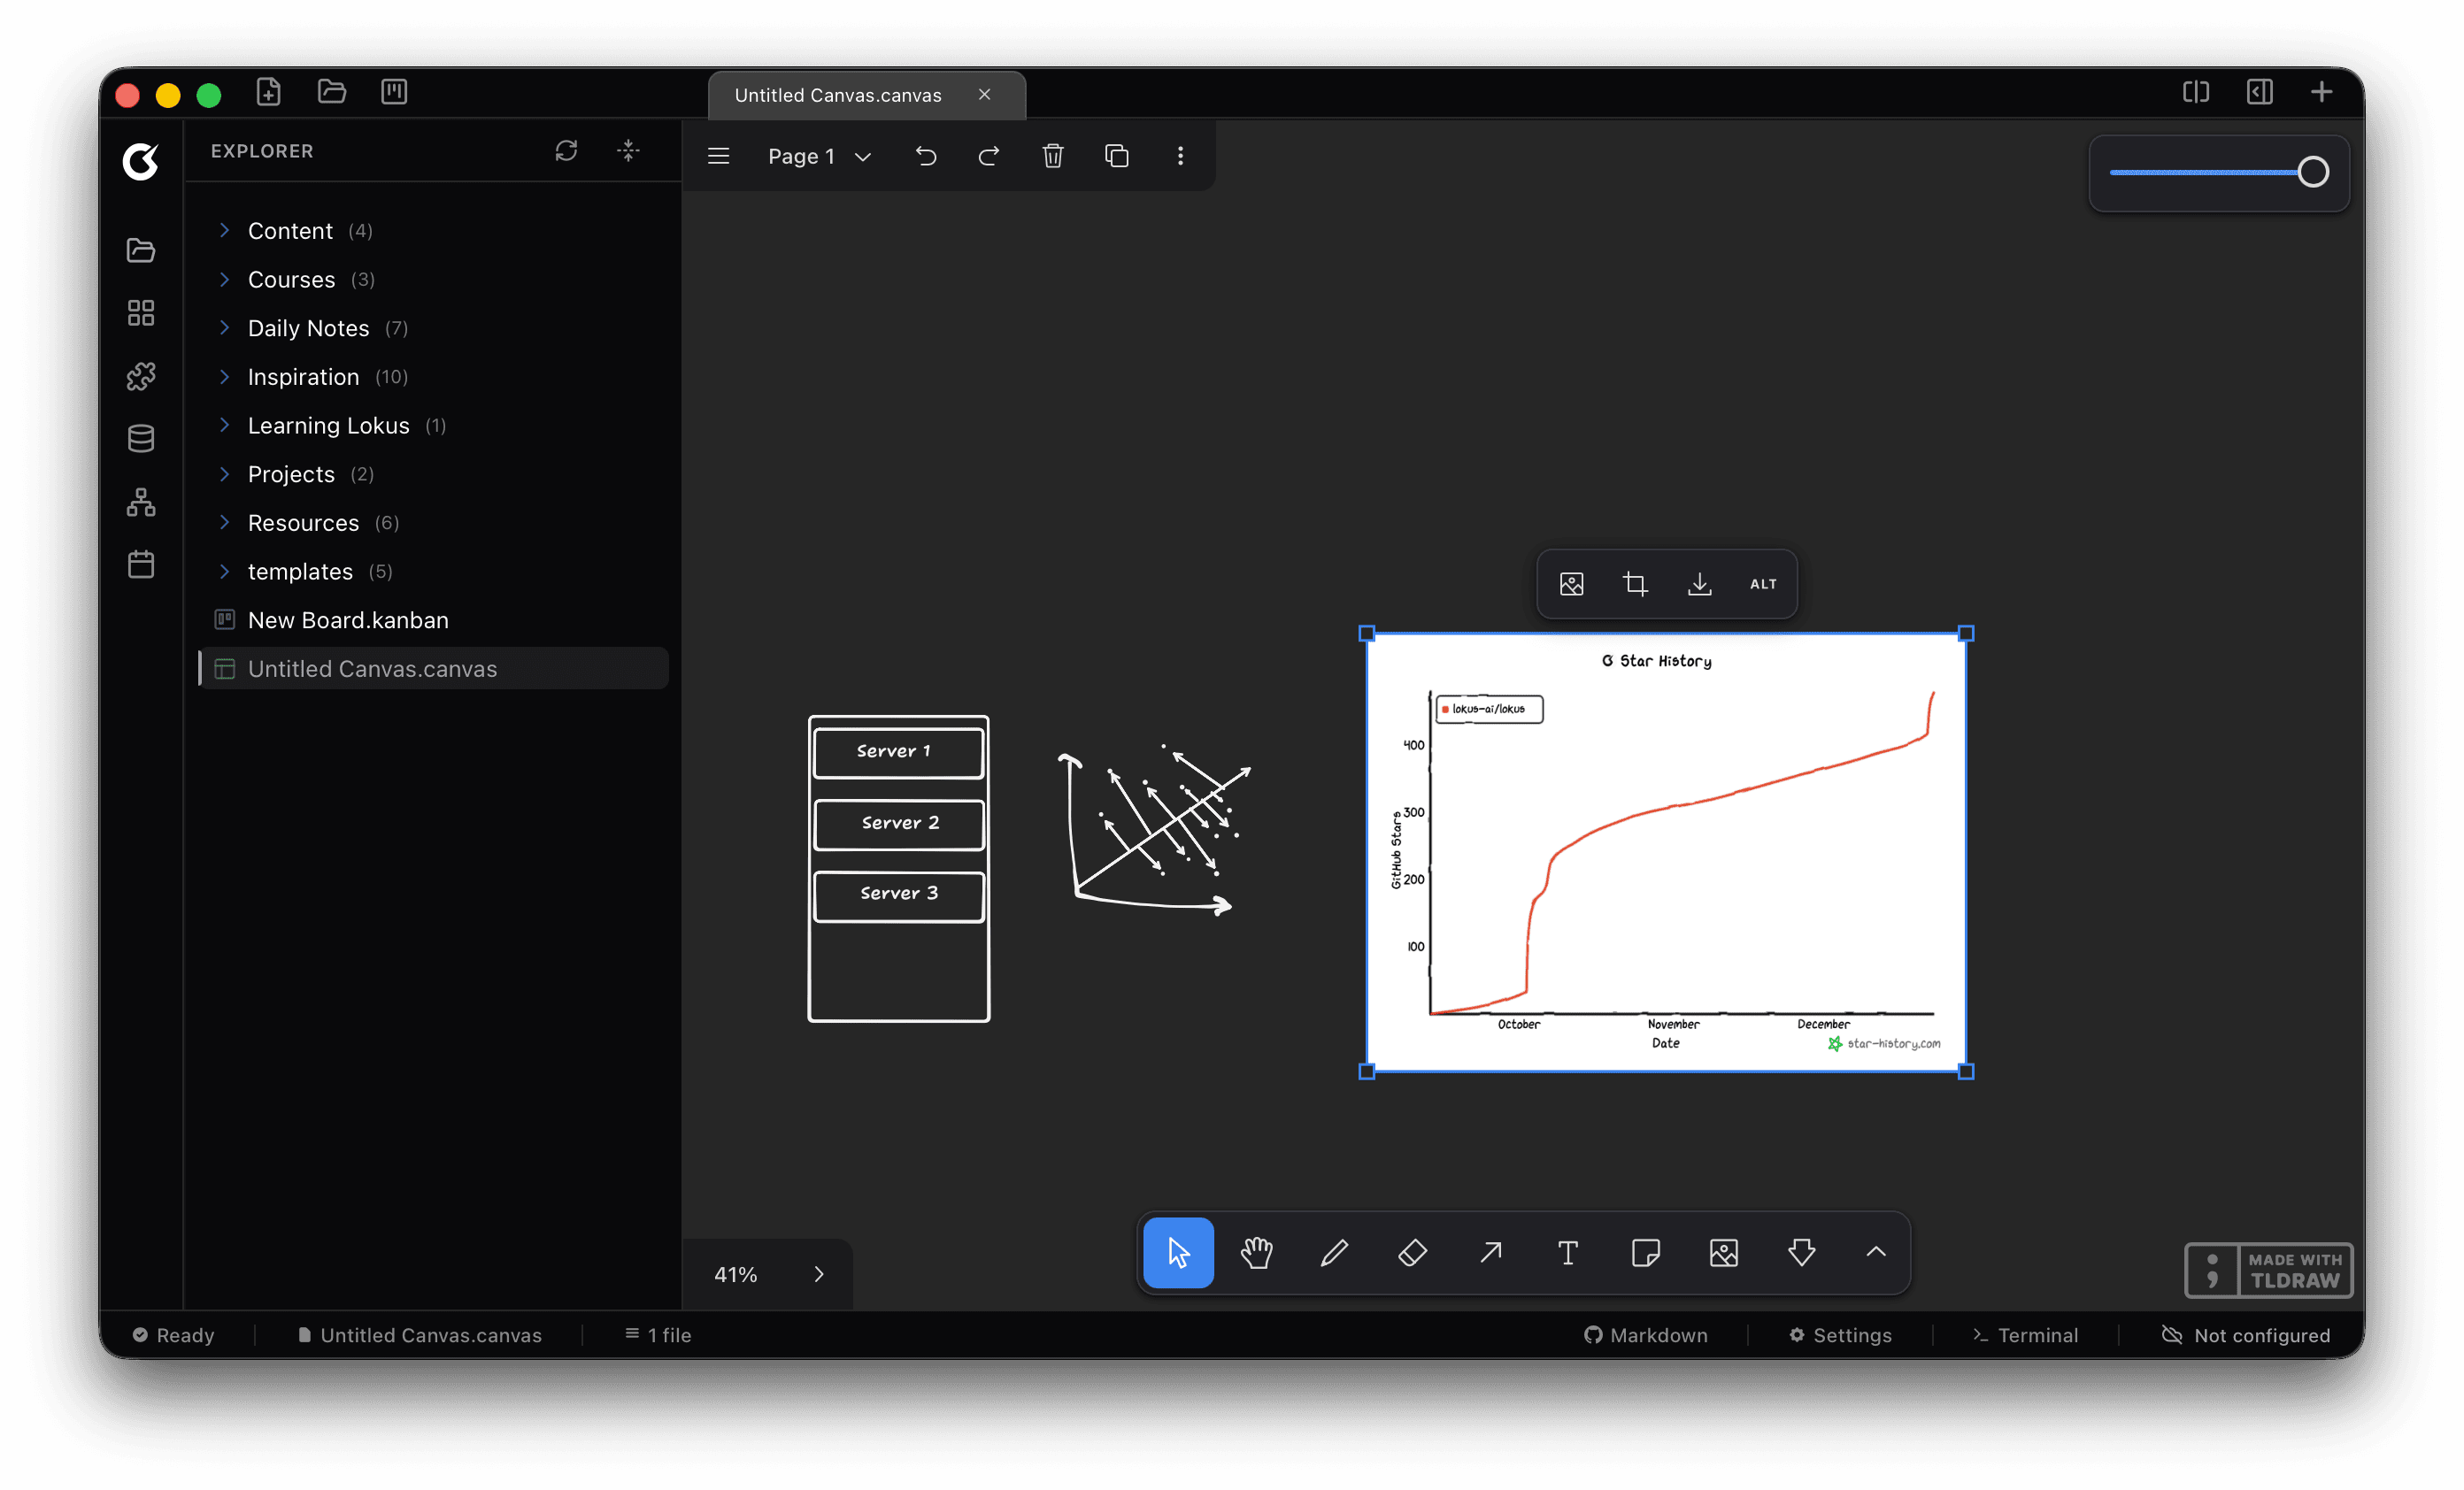Select the pencil draw tool

coord(1334,1252)
